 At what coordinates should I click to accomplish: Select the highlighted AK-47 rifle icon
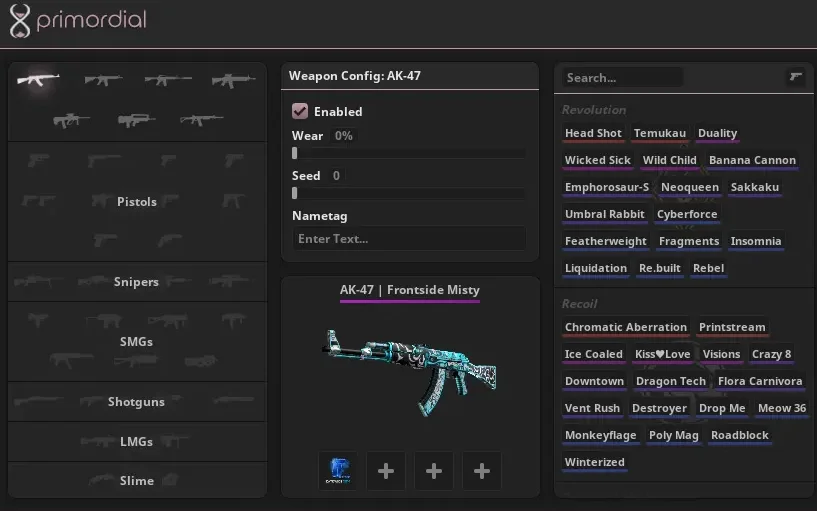point(38,80)
